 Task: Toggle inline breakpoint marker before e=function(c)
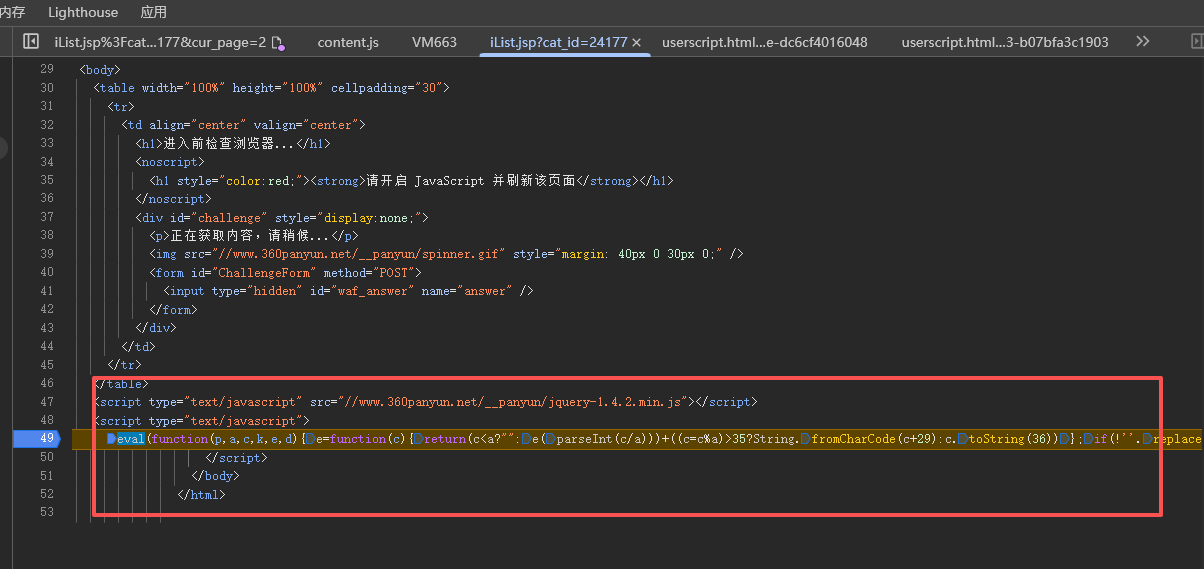[310, 439]
